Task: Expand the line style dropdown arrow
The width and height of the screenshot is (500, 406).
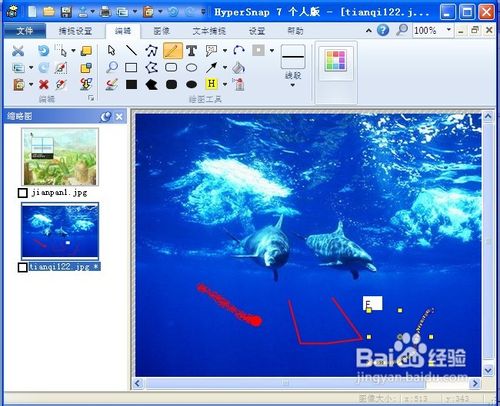Action: pos(293,85)
